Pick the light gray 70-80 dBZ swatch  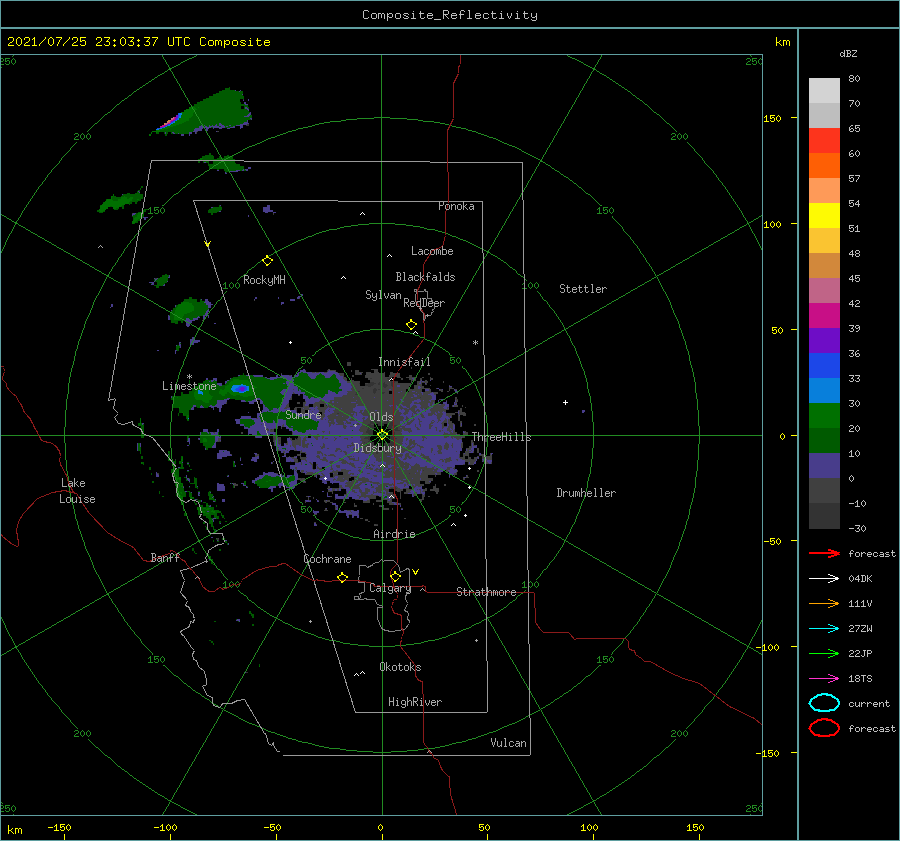coord(824,90)
